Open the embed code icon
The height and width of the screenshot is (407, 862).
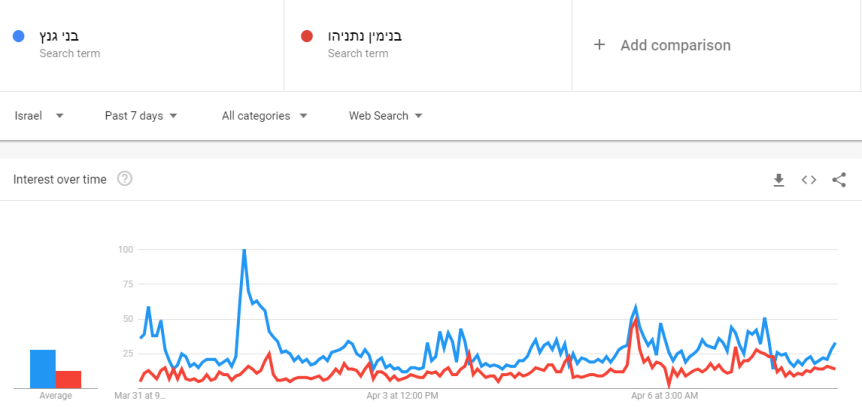point(809,180)
